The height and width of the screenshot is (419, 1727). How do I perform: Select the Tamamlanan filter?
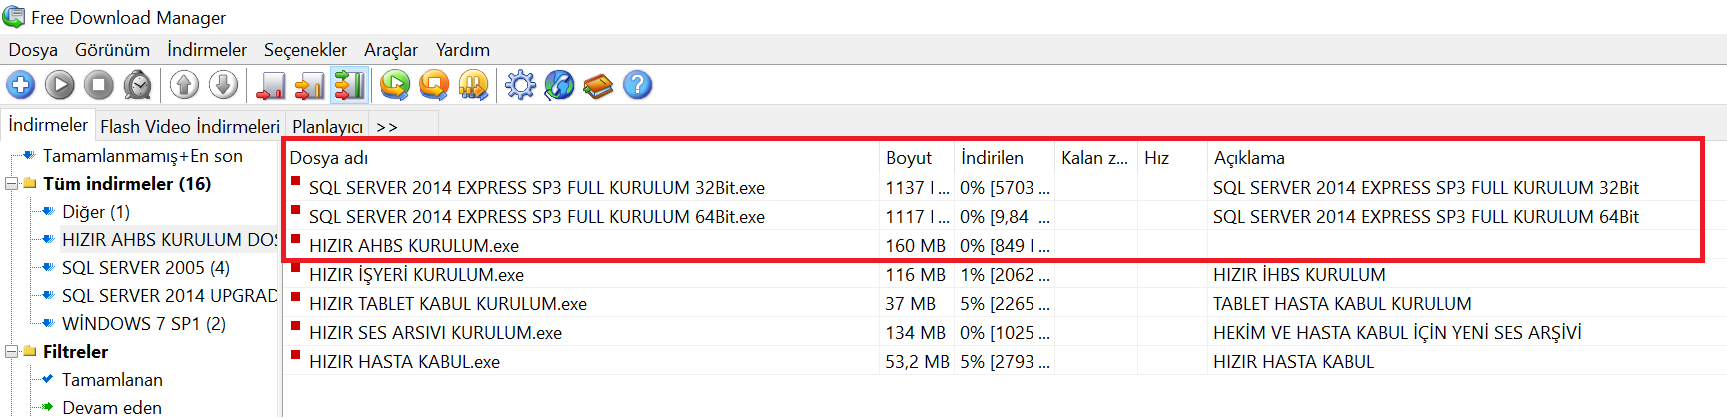click(x=112, y=380)
